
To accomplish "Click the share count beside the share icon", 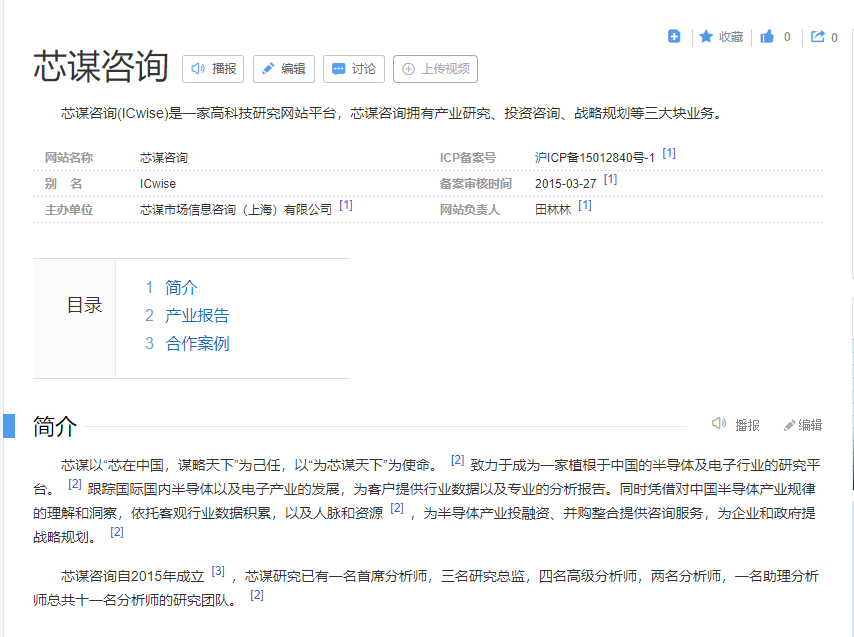I will click(x=834, y=38).
